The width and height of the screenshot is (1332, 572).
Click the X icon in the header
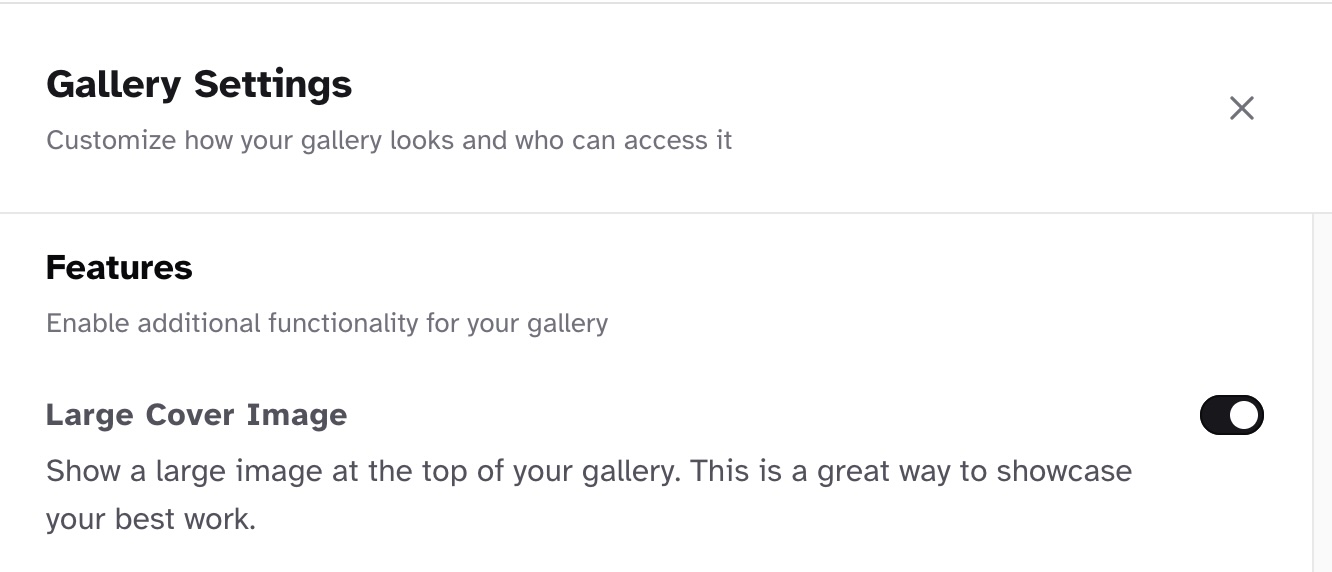point(1241,108)
